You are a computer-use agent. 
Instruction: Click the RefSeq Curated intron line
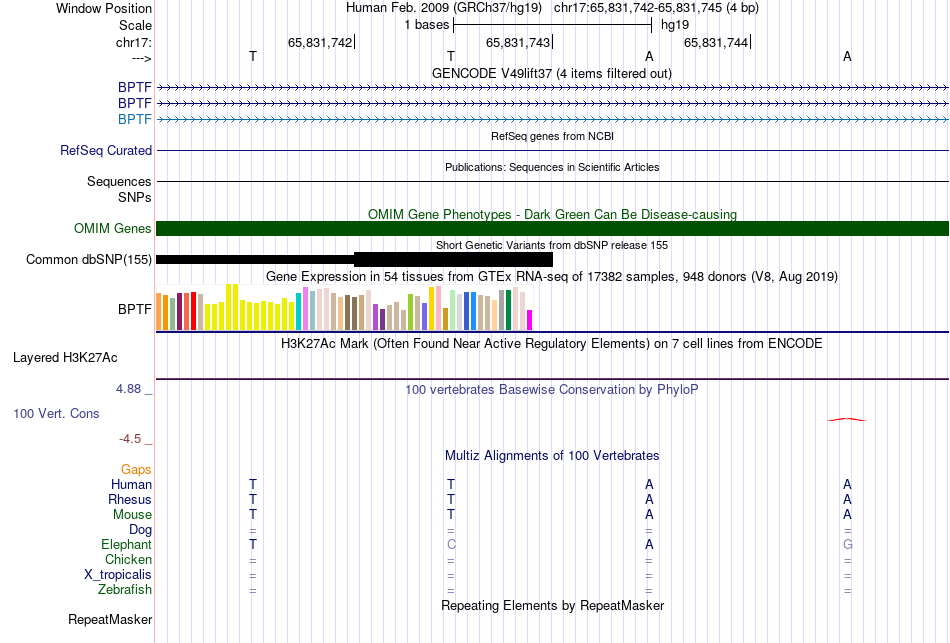(x=552, y=150)
